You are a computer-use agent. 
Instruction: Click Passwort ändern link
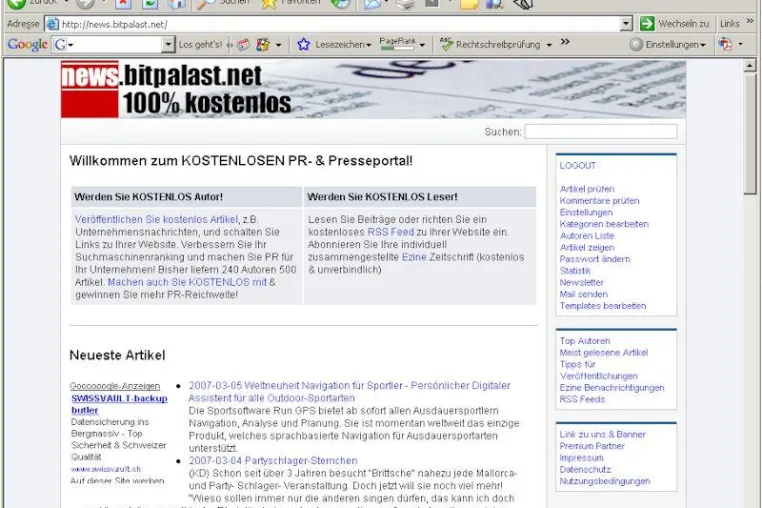pos(595,259)
